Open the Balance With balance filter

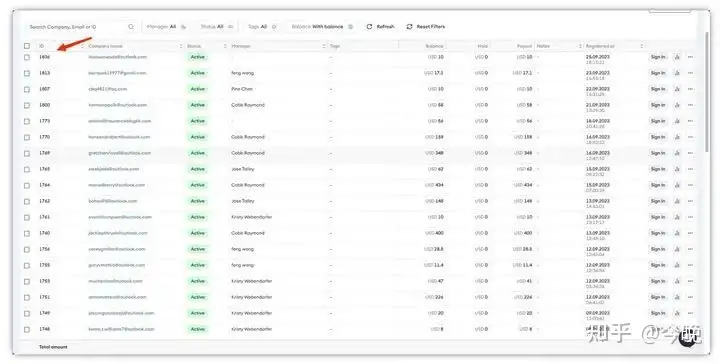(322, 27)
